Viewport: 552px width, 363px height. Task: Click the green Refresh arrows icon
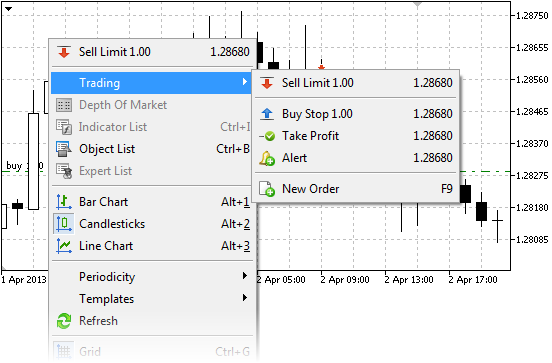pos(64,321)
